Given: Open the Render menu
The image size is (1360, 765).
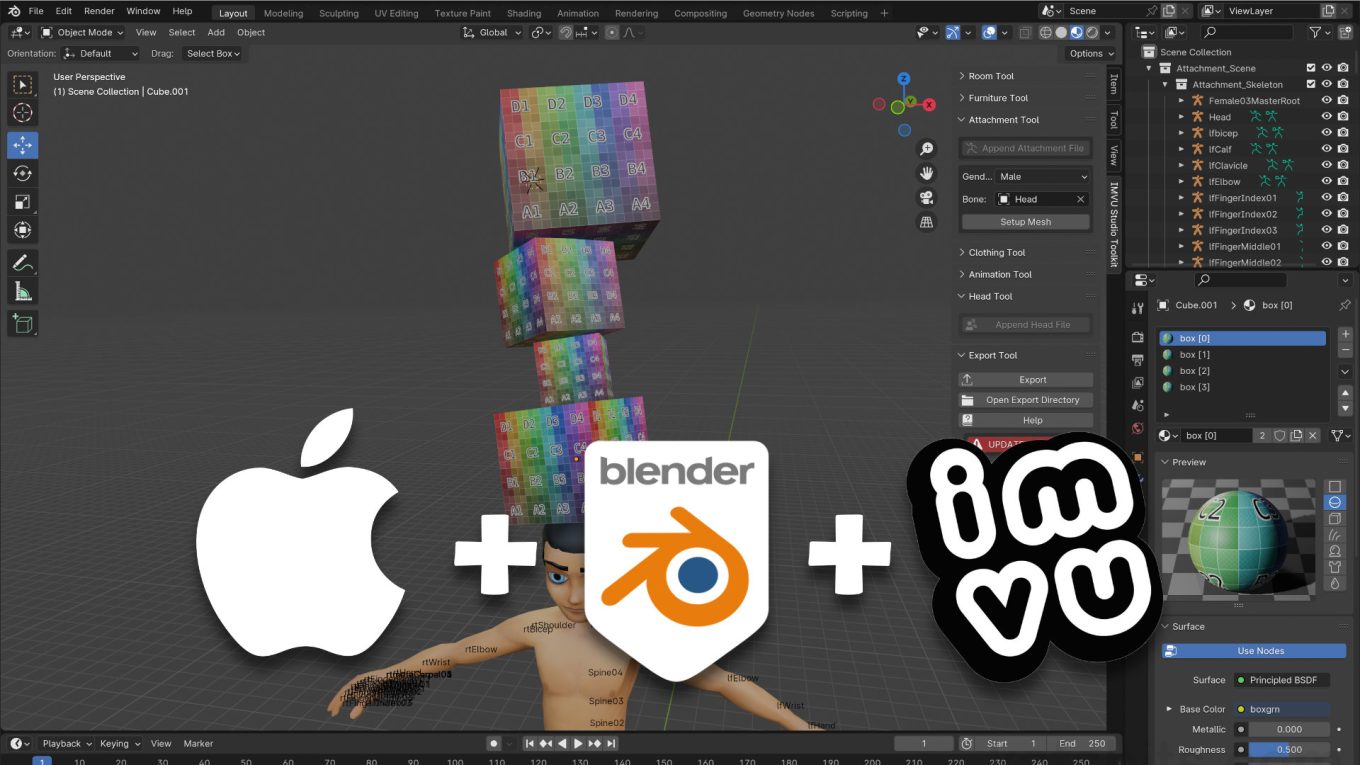Looking at the screenshot, I should pyautogui.click(x=99, y=11).
